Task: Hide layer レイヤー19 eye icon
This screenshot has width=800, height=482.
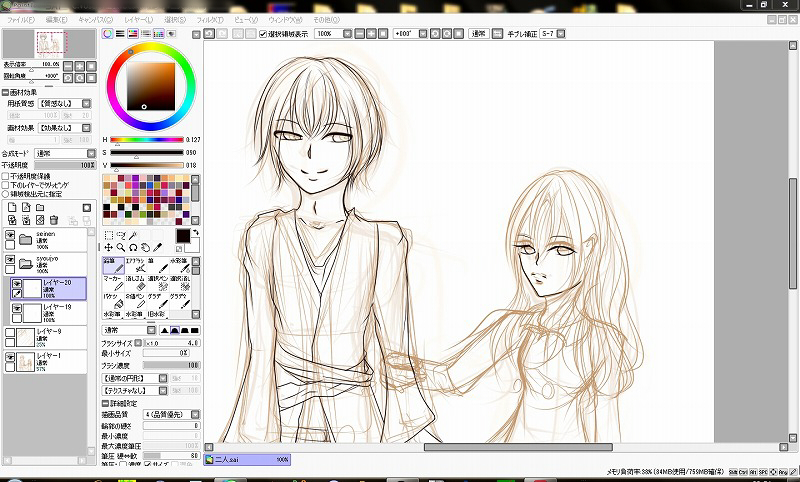Action: click(x=17, y=308)
